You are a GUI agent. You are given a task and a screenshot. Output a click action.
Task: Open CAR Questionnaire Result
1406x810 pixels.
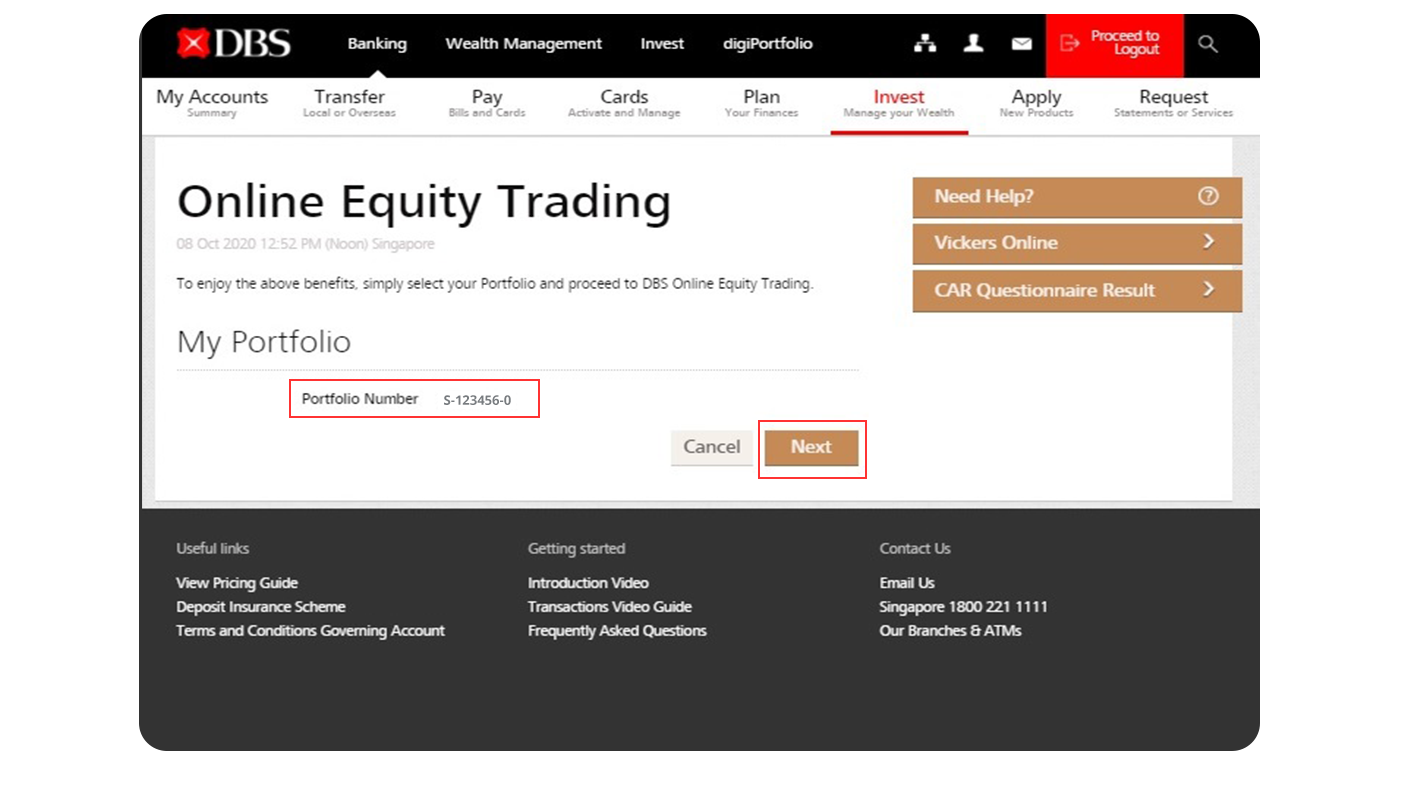pyautogui.click(x=1077, y=290)
